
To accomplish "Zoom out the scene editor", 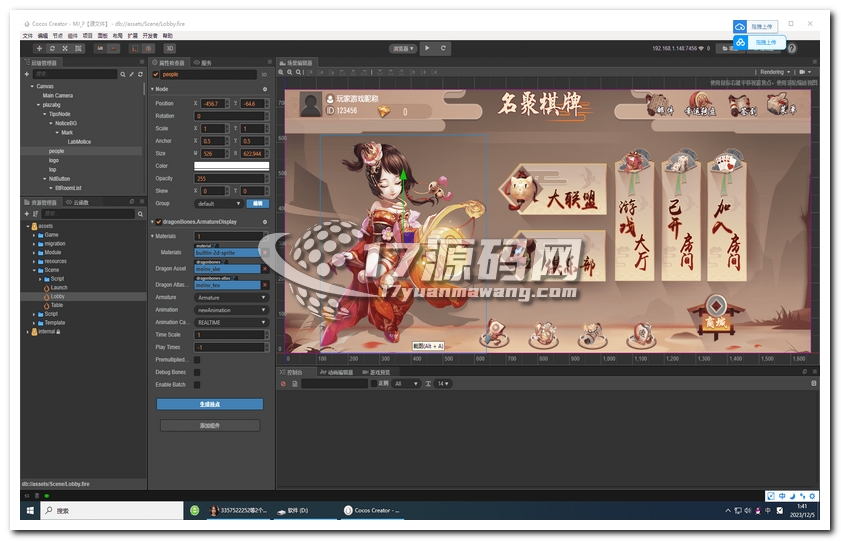I will click(x=290, y=72).
